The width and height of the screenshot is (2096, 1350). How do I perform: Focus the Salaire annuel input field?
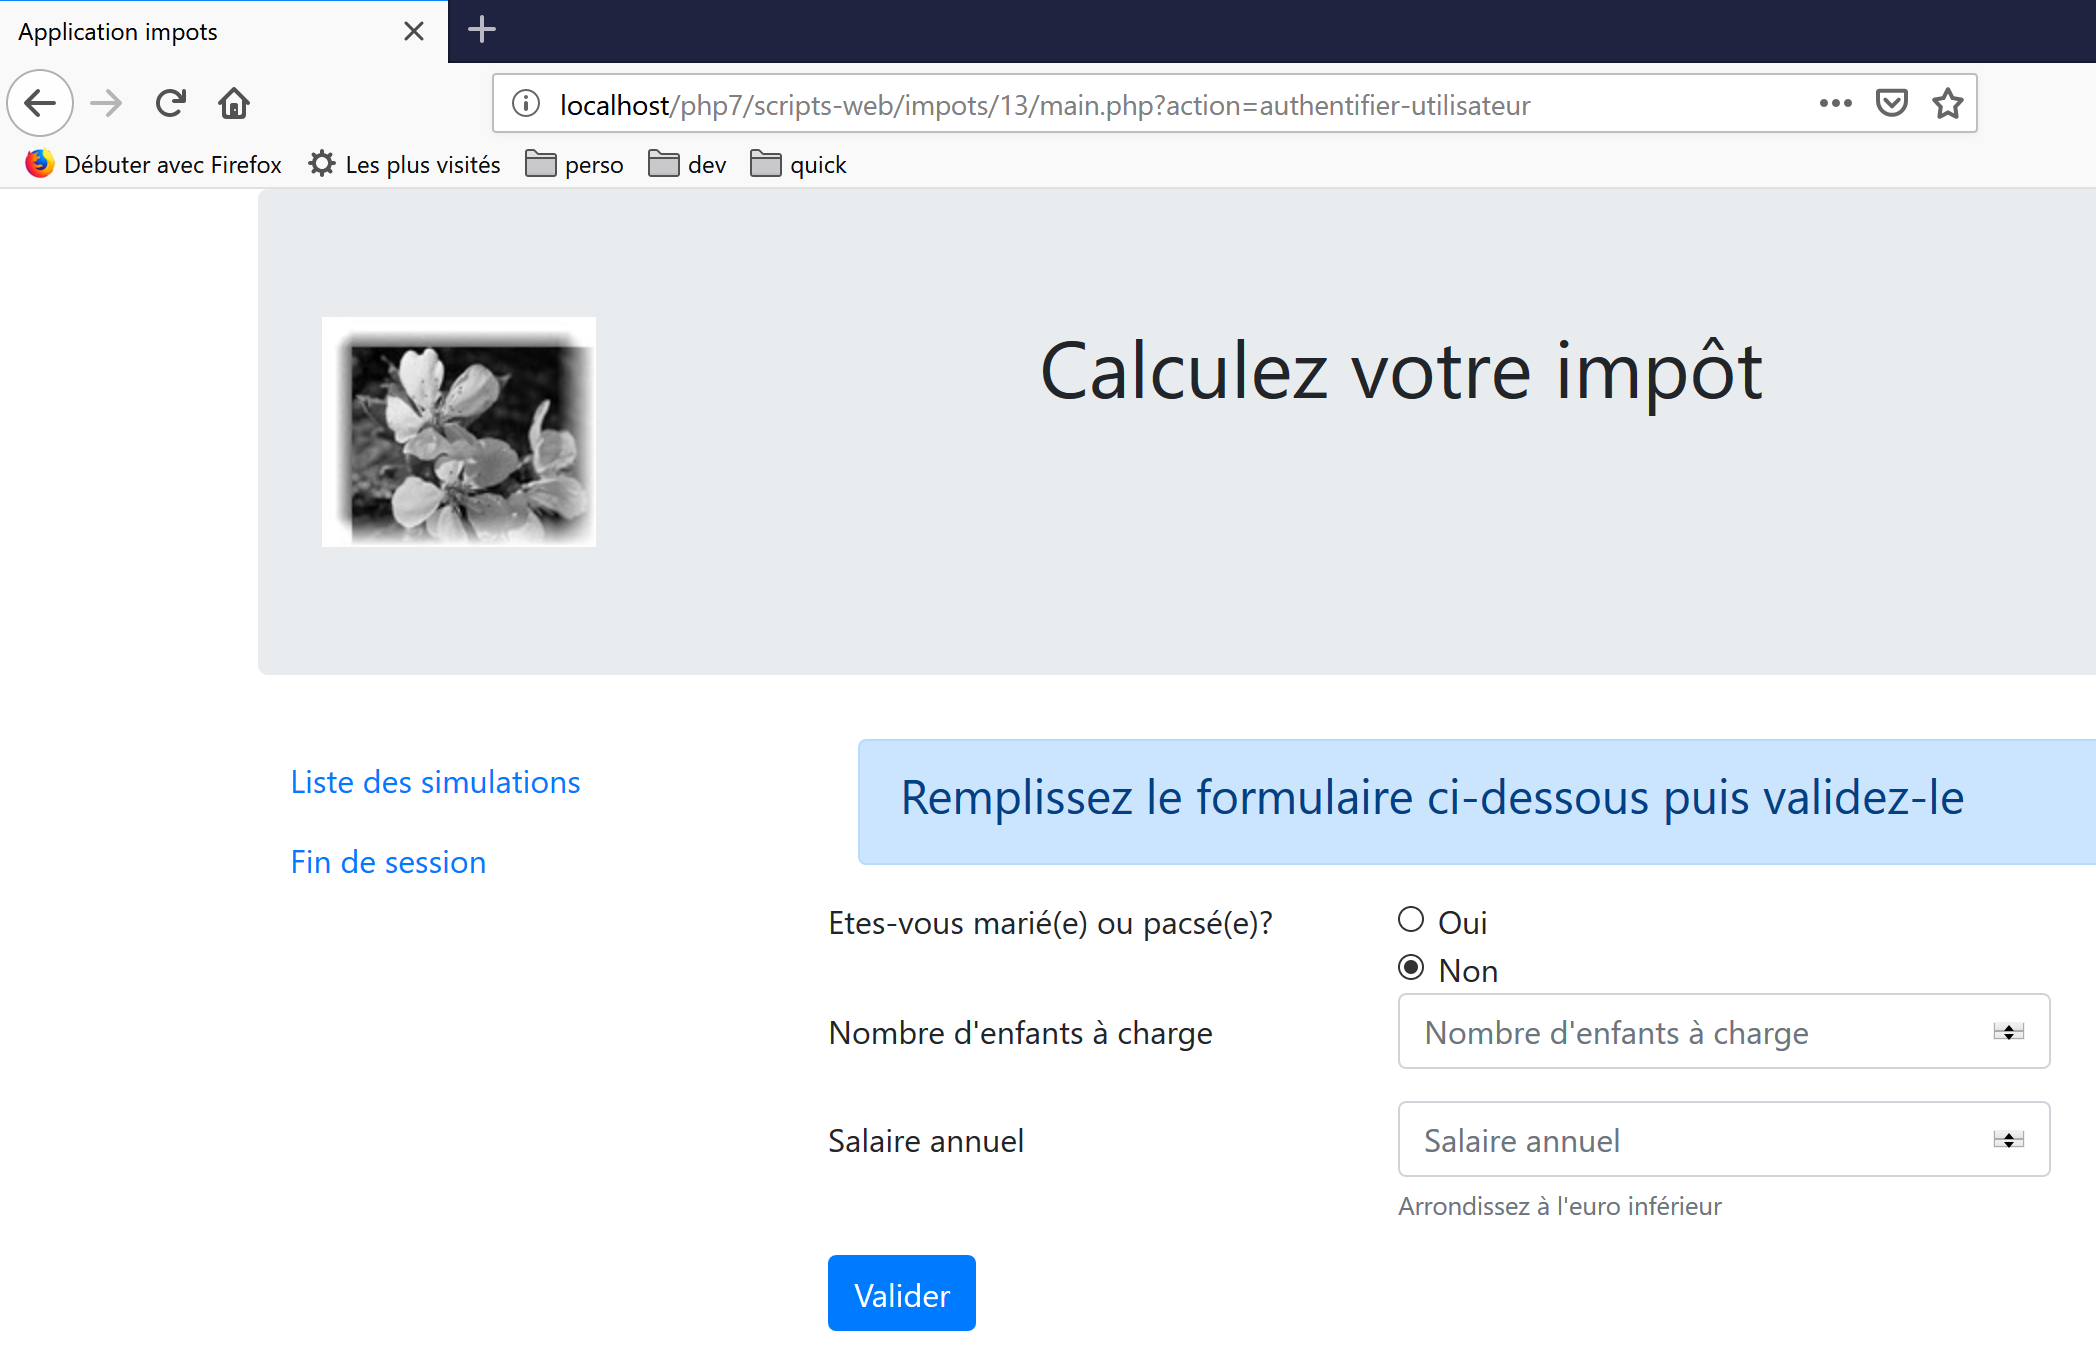1690,1140
